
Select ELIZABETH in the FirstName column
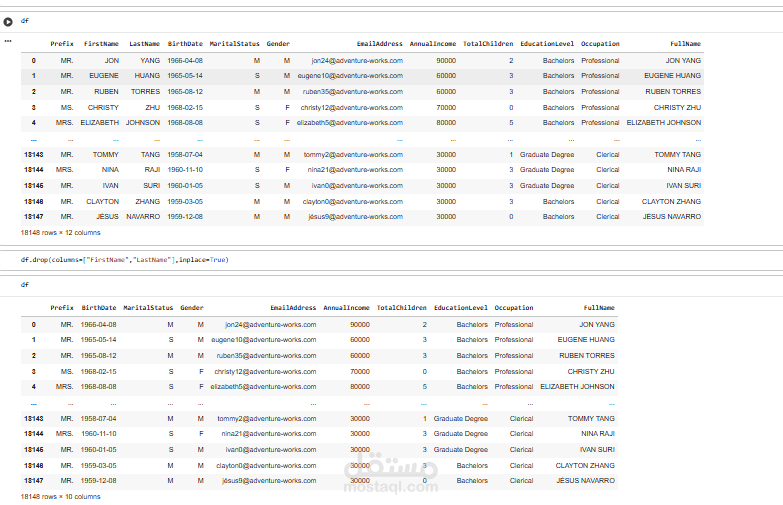click(x=100, y=123)
